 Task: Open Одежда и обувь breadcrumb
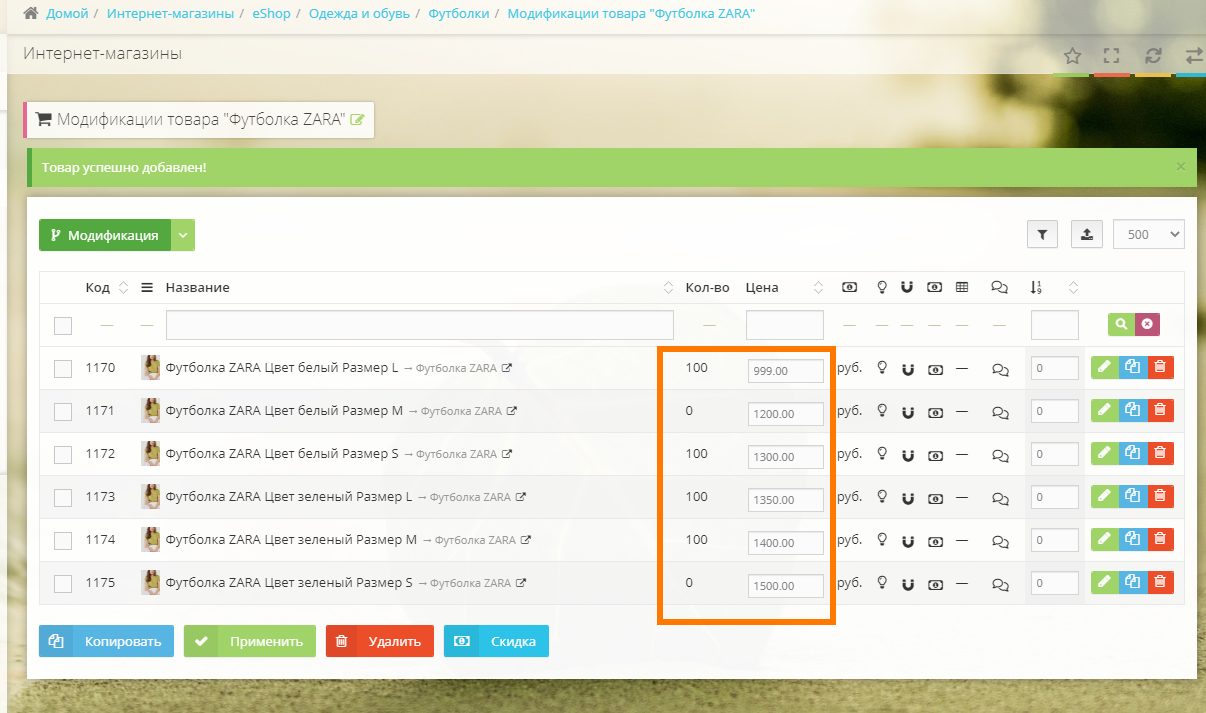(x=357, y=14)
